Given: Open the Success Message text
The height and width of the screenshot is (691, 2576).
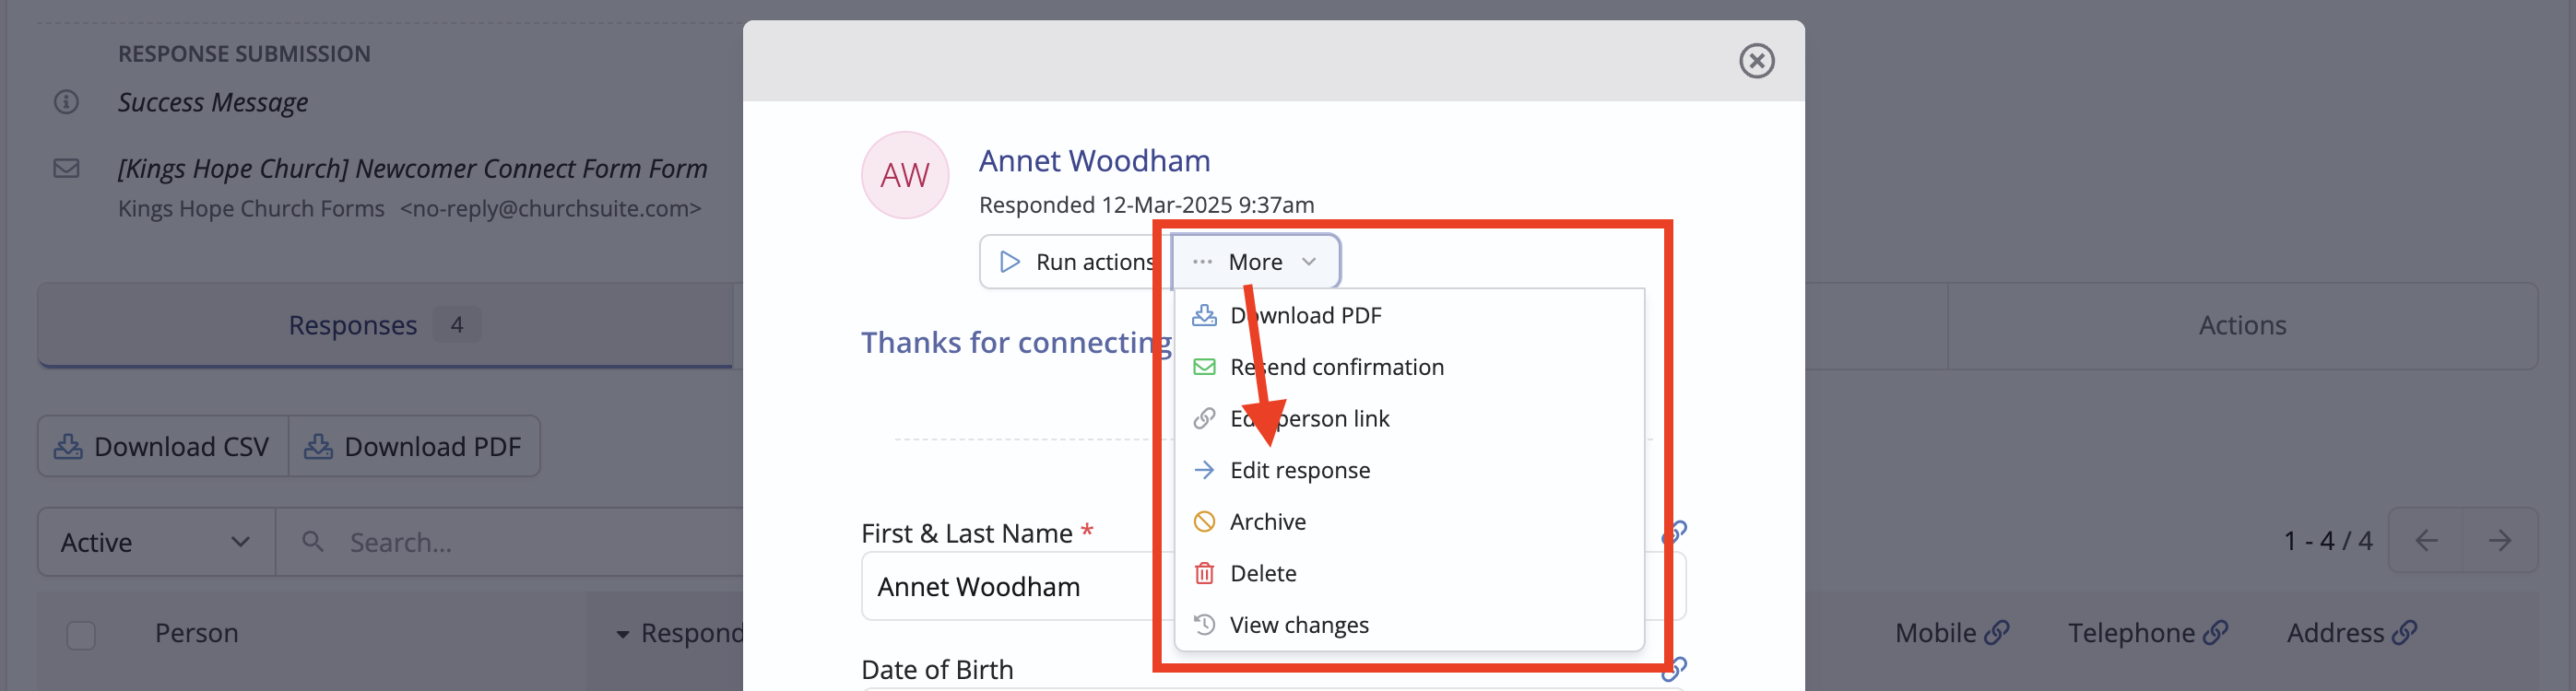Looking at the screenshot, I should [213, 102].
